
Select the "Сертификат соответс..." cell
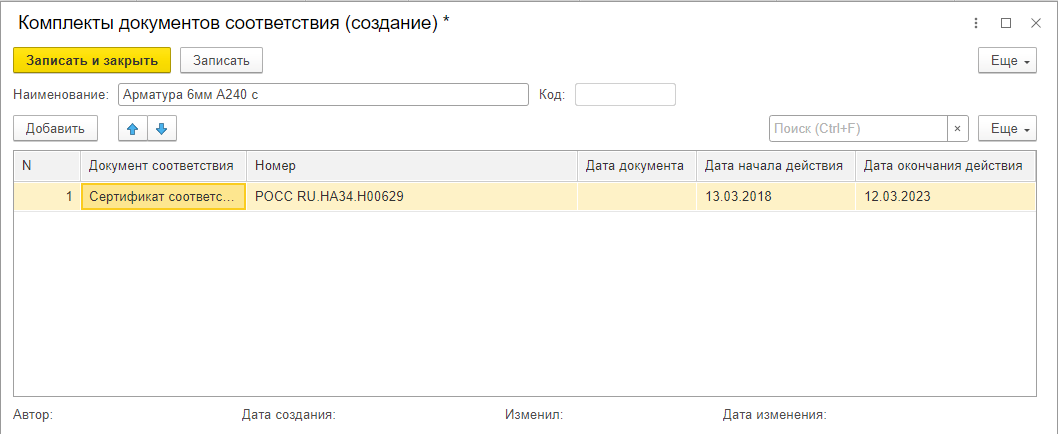[x=164, y=197]
